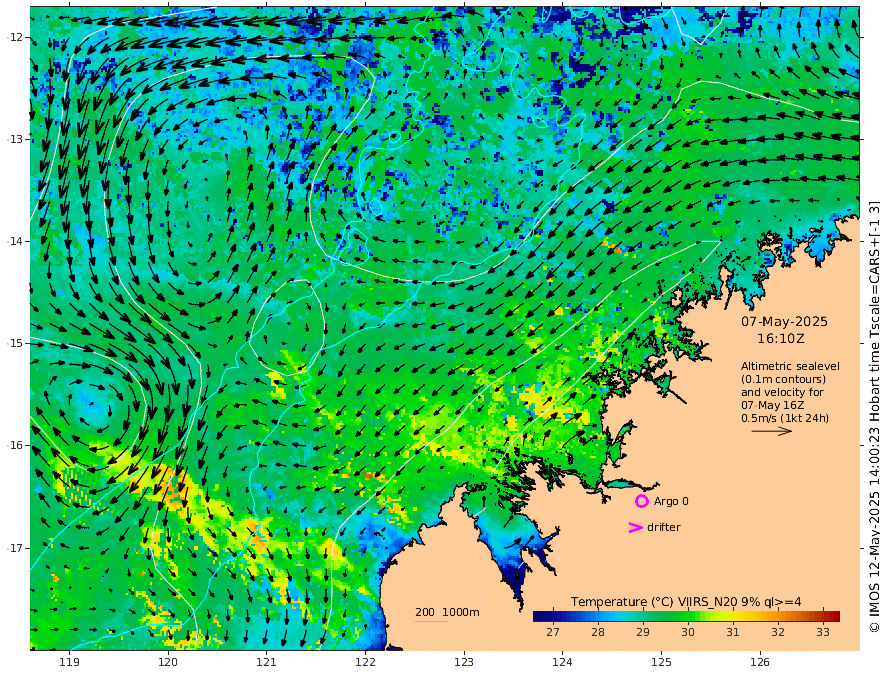Click the colorbar tick label 30
This screenshot has height=680, width=880.
(688, 632)
